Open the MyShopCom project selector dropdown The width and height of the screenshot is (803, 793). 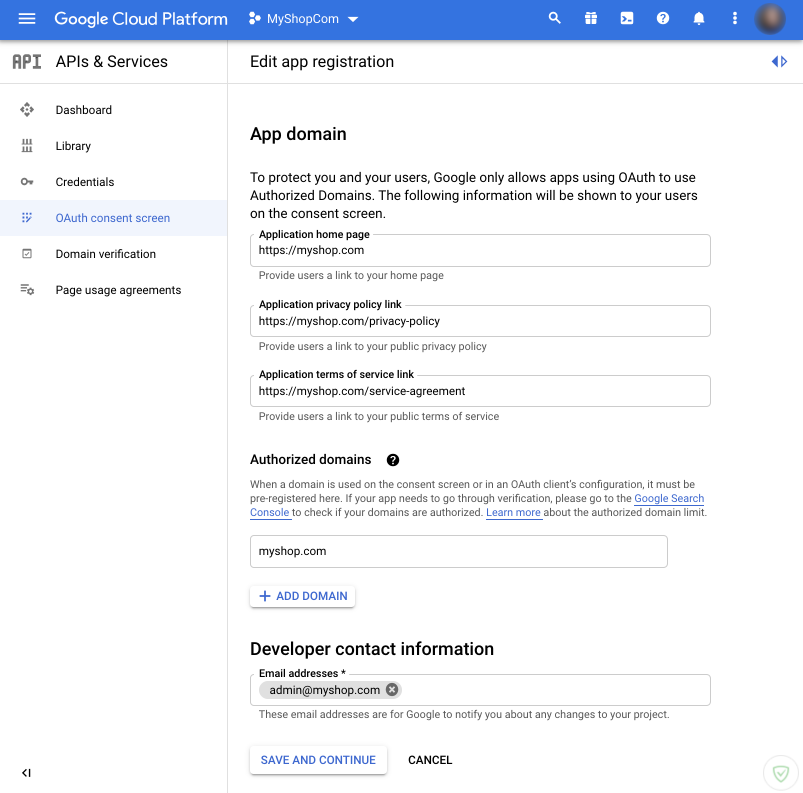pos(303,19)
